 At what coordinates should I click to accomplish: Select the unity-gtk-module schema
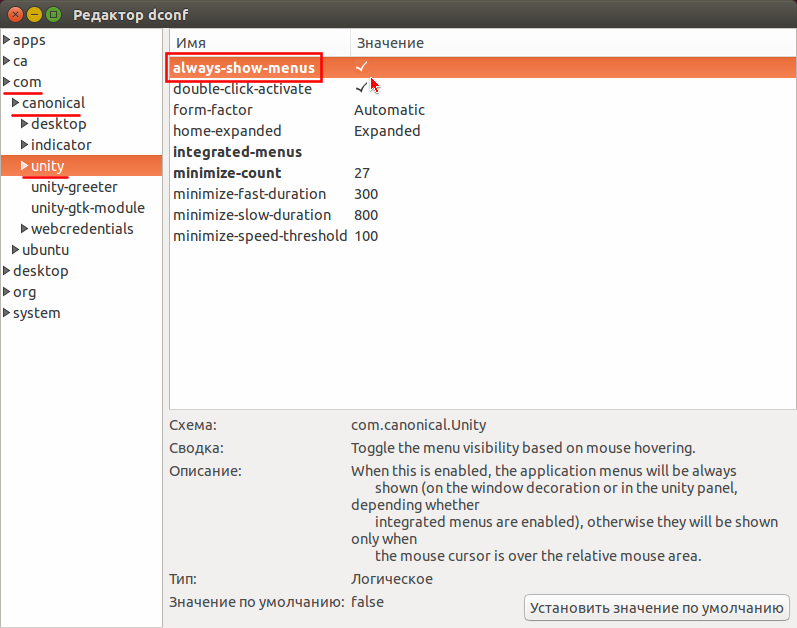tap(88, 208)
